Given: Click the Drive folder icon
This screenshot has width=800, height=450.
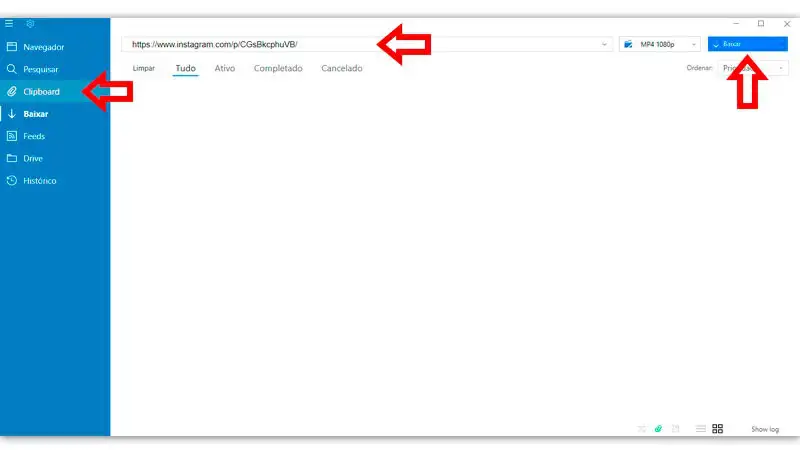Looking at the screenshot, I should tap(12, 159).
